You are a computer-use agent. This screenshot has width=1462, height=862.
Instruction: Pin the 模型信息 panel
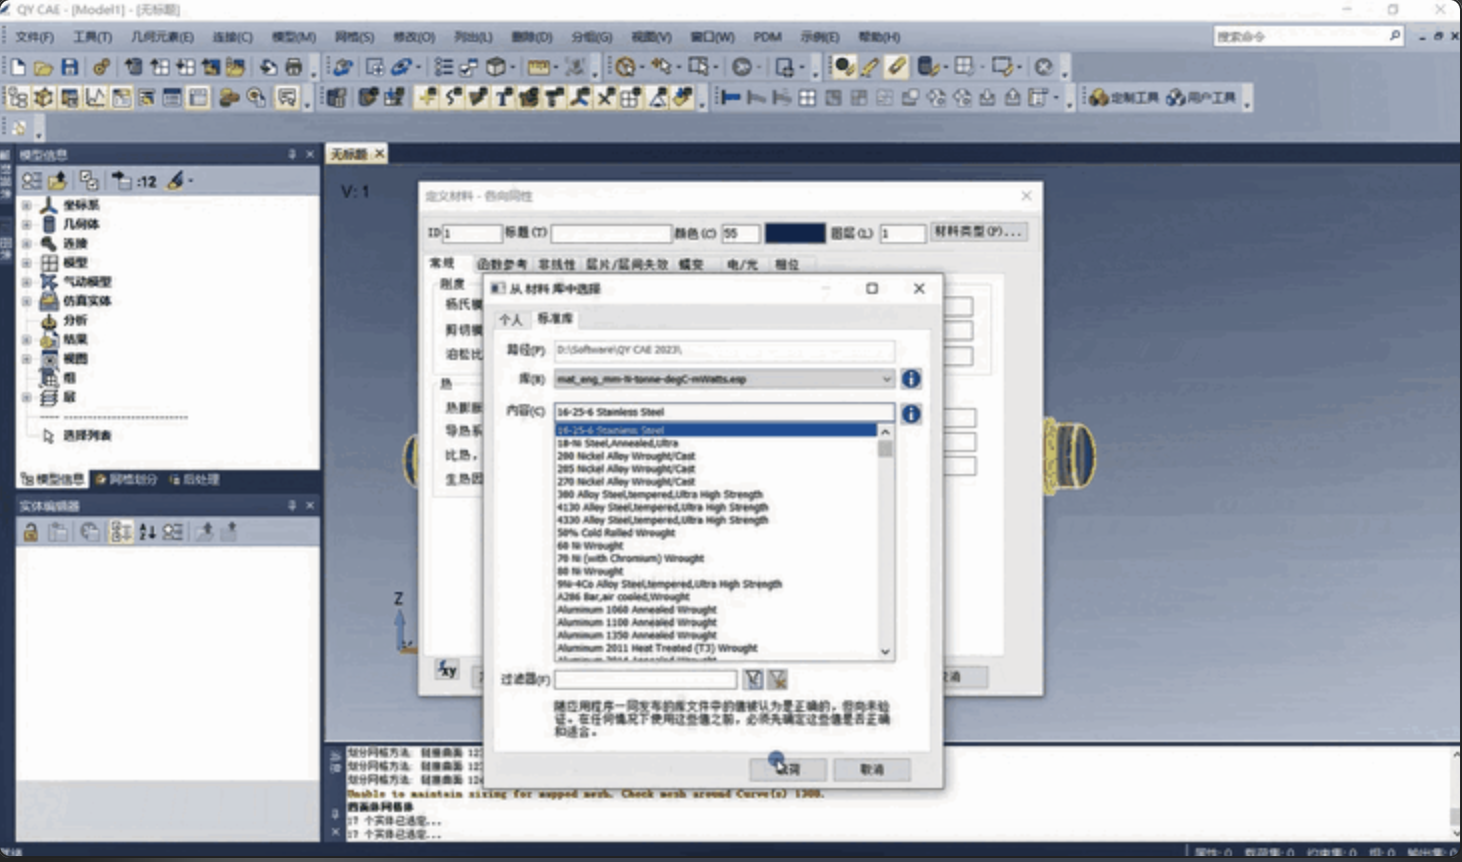(292, 154)
